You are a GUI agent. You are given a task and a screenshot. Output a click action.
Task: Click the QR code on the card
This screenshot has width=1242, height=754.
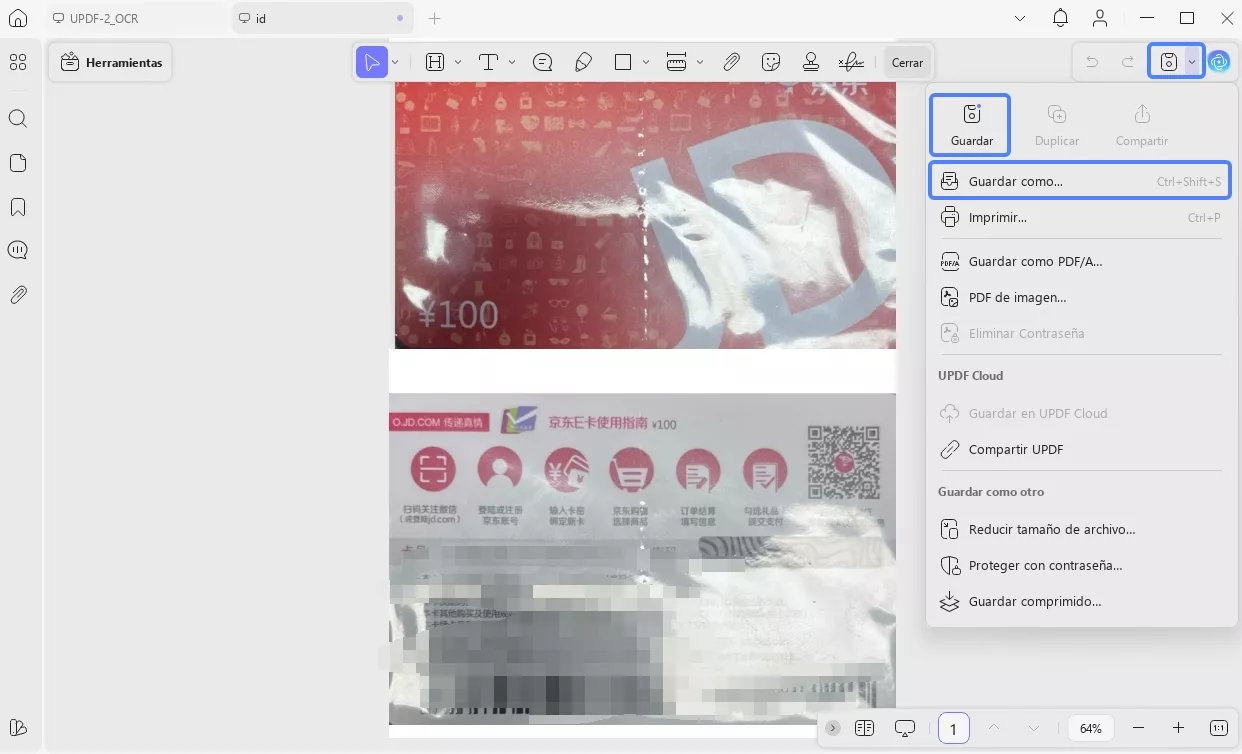click(x=843, y=462)
